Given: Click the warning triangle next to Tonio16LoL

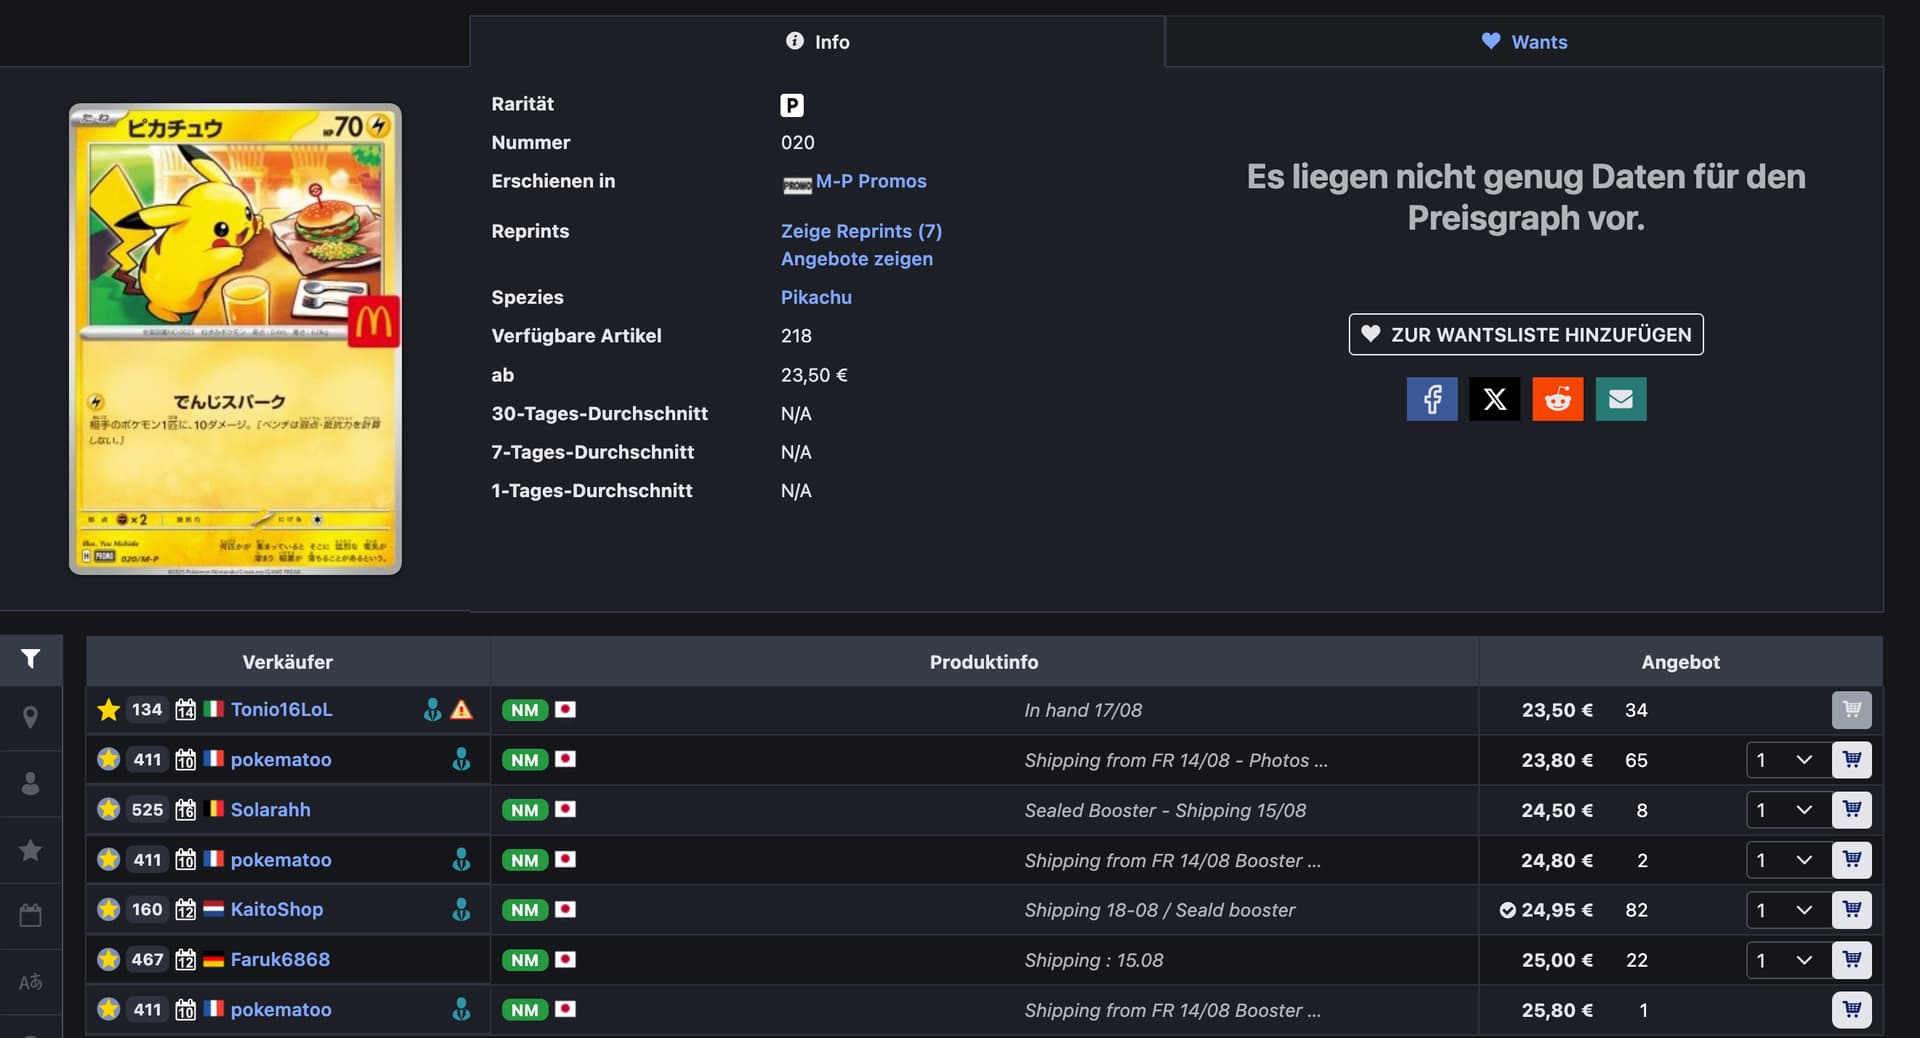Looking at the screenshot, I should [461, 710].
